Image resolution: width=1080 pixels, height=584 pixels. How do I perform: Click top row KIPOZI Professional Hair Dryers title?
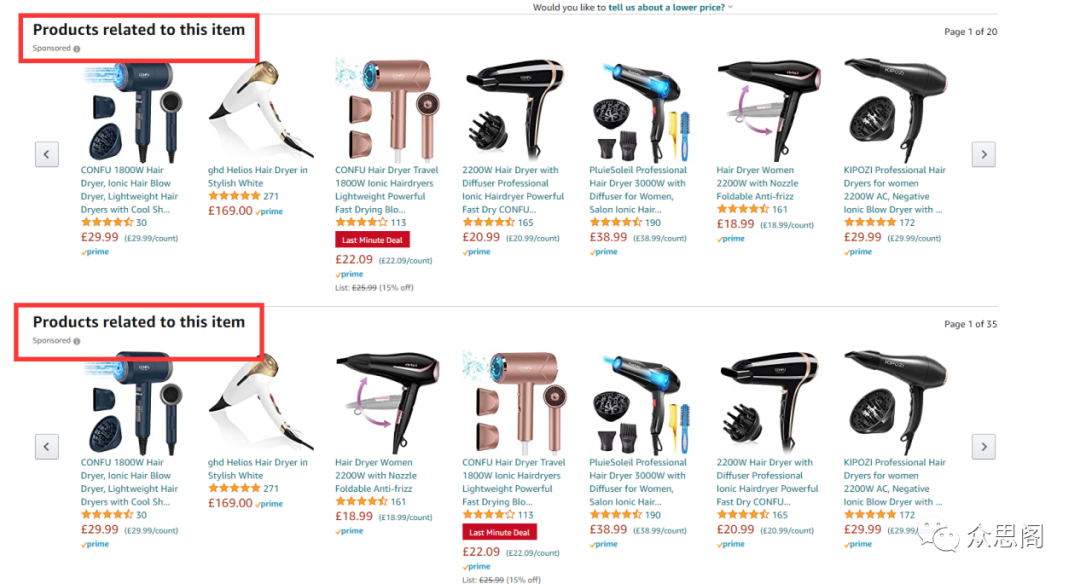[x=894, y=189]
